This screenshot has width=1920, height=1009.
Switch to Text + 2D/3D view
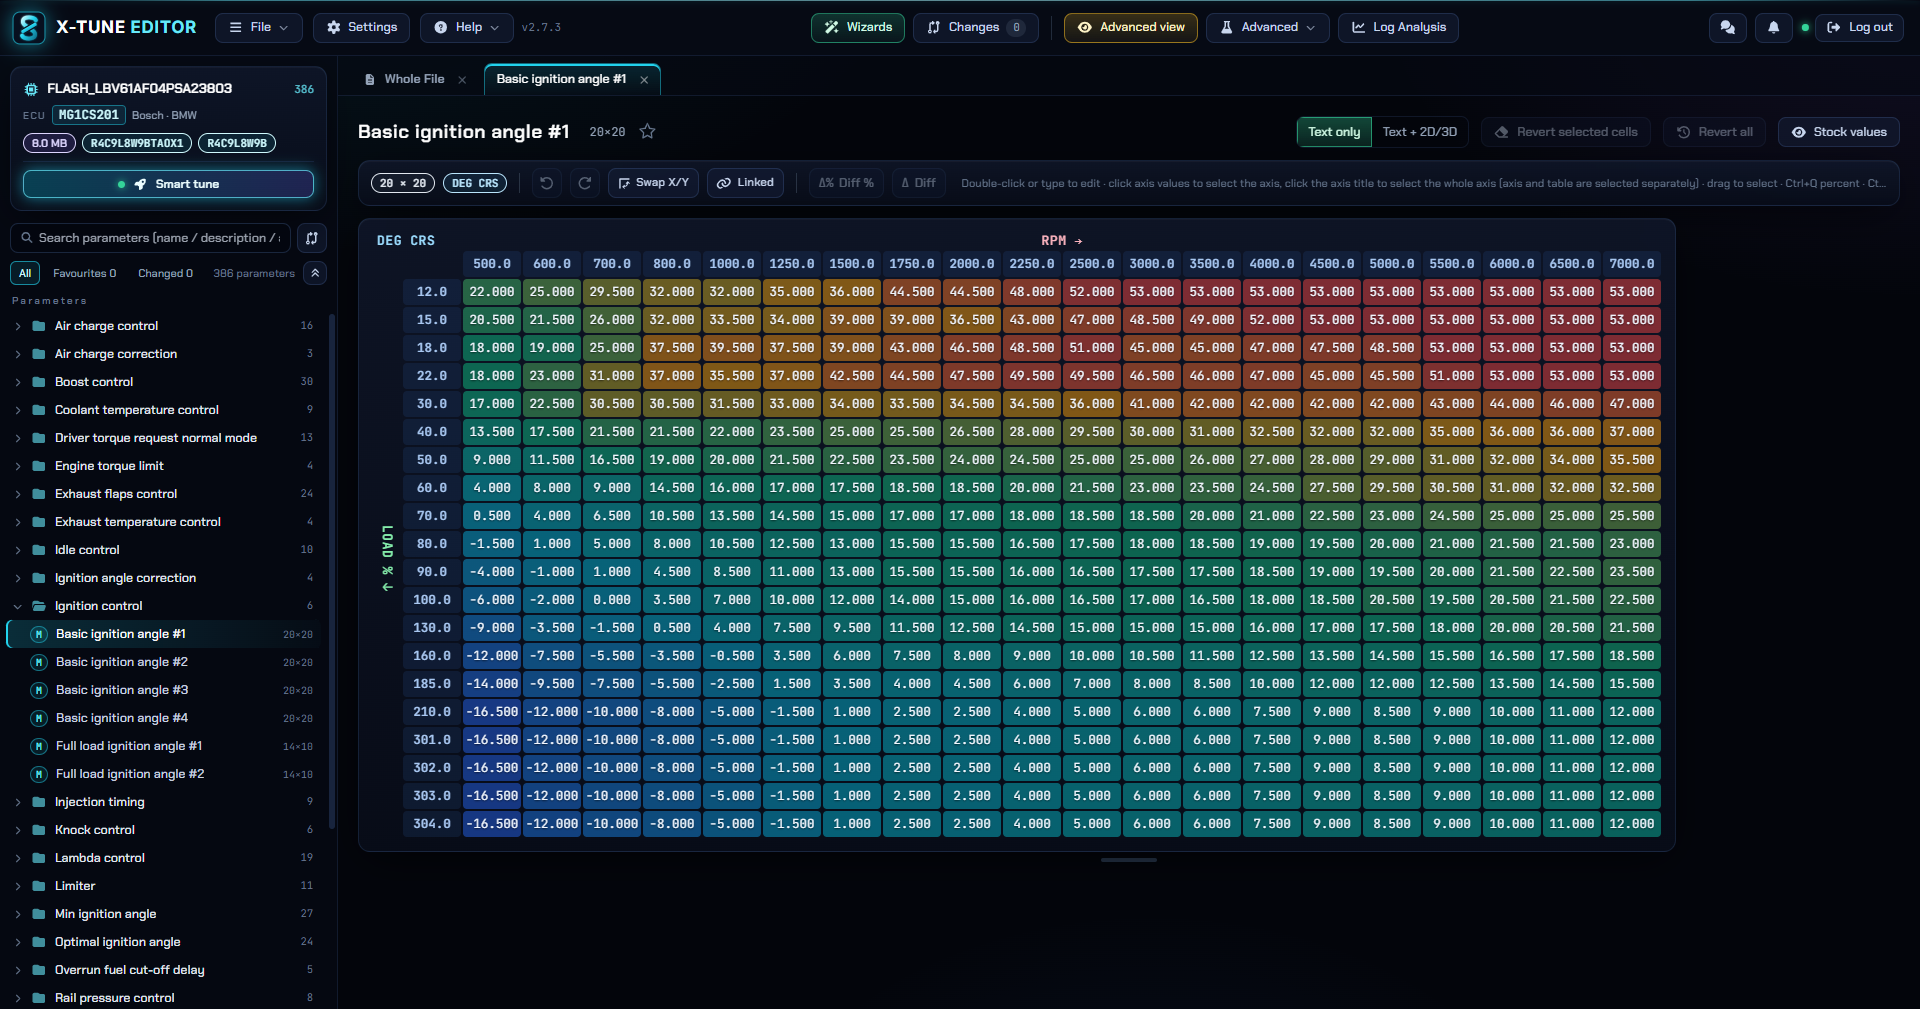tap(1419, 132)
